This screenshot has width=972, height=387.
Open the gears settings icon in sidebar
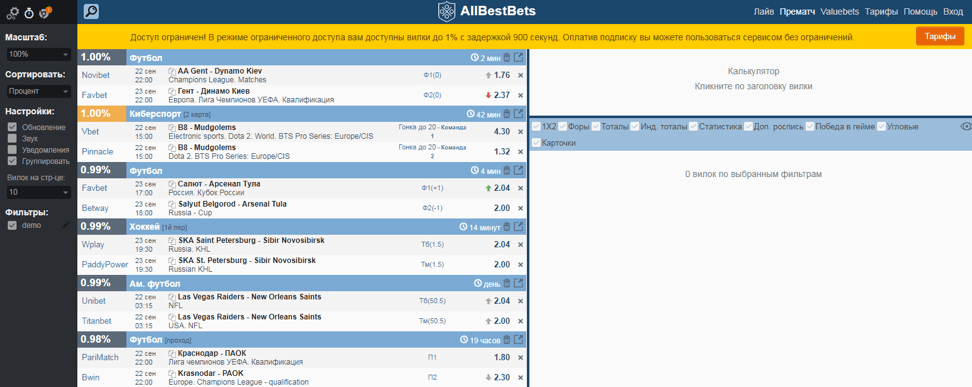[x=13, y=12]
